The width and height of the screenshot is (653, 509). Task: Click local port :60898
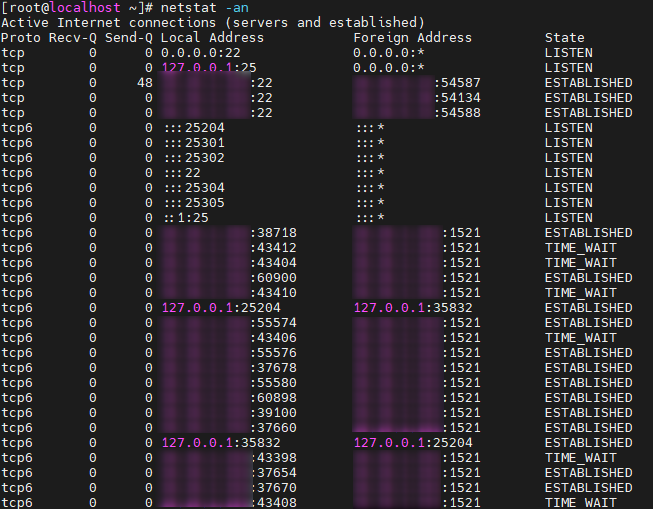273,398
